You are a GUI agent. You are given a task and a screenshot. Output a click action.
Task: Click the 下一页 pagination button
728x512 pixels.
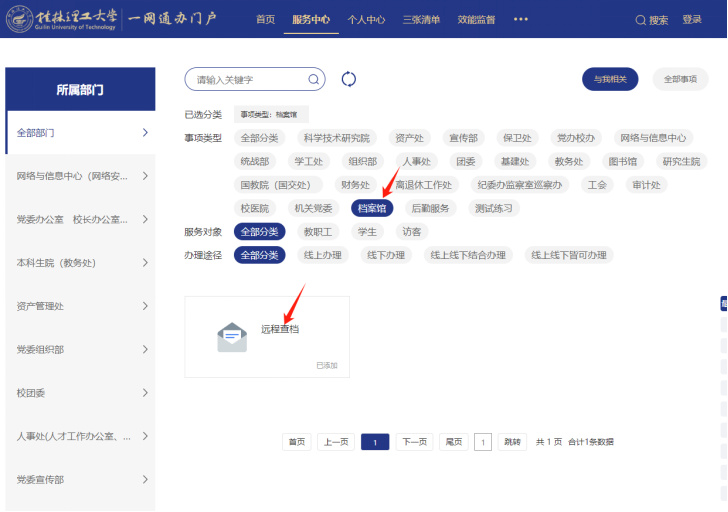(414, 442)
